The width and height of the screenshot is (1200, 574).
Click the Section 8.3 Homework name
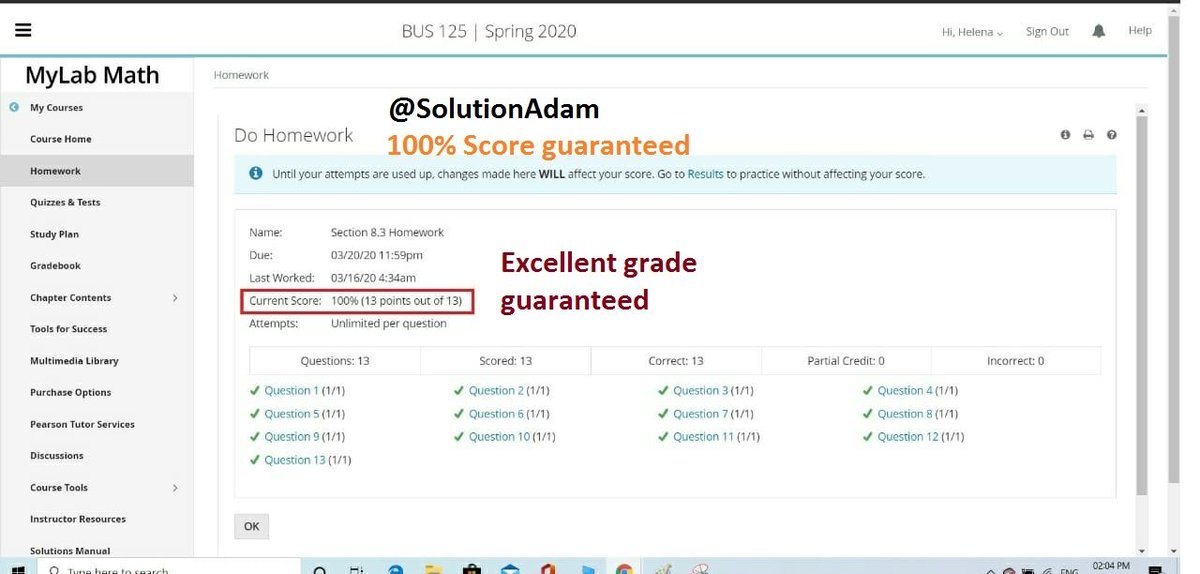(x=387, y=232)
